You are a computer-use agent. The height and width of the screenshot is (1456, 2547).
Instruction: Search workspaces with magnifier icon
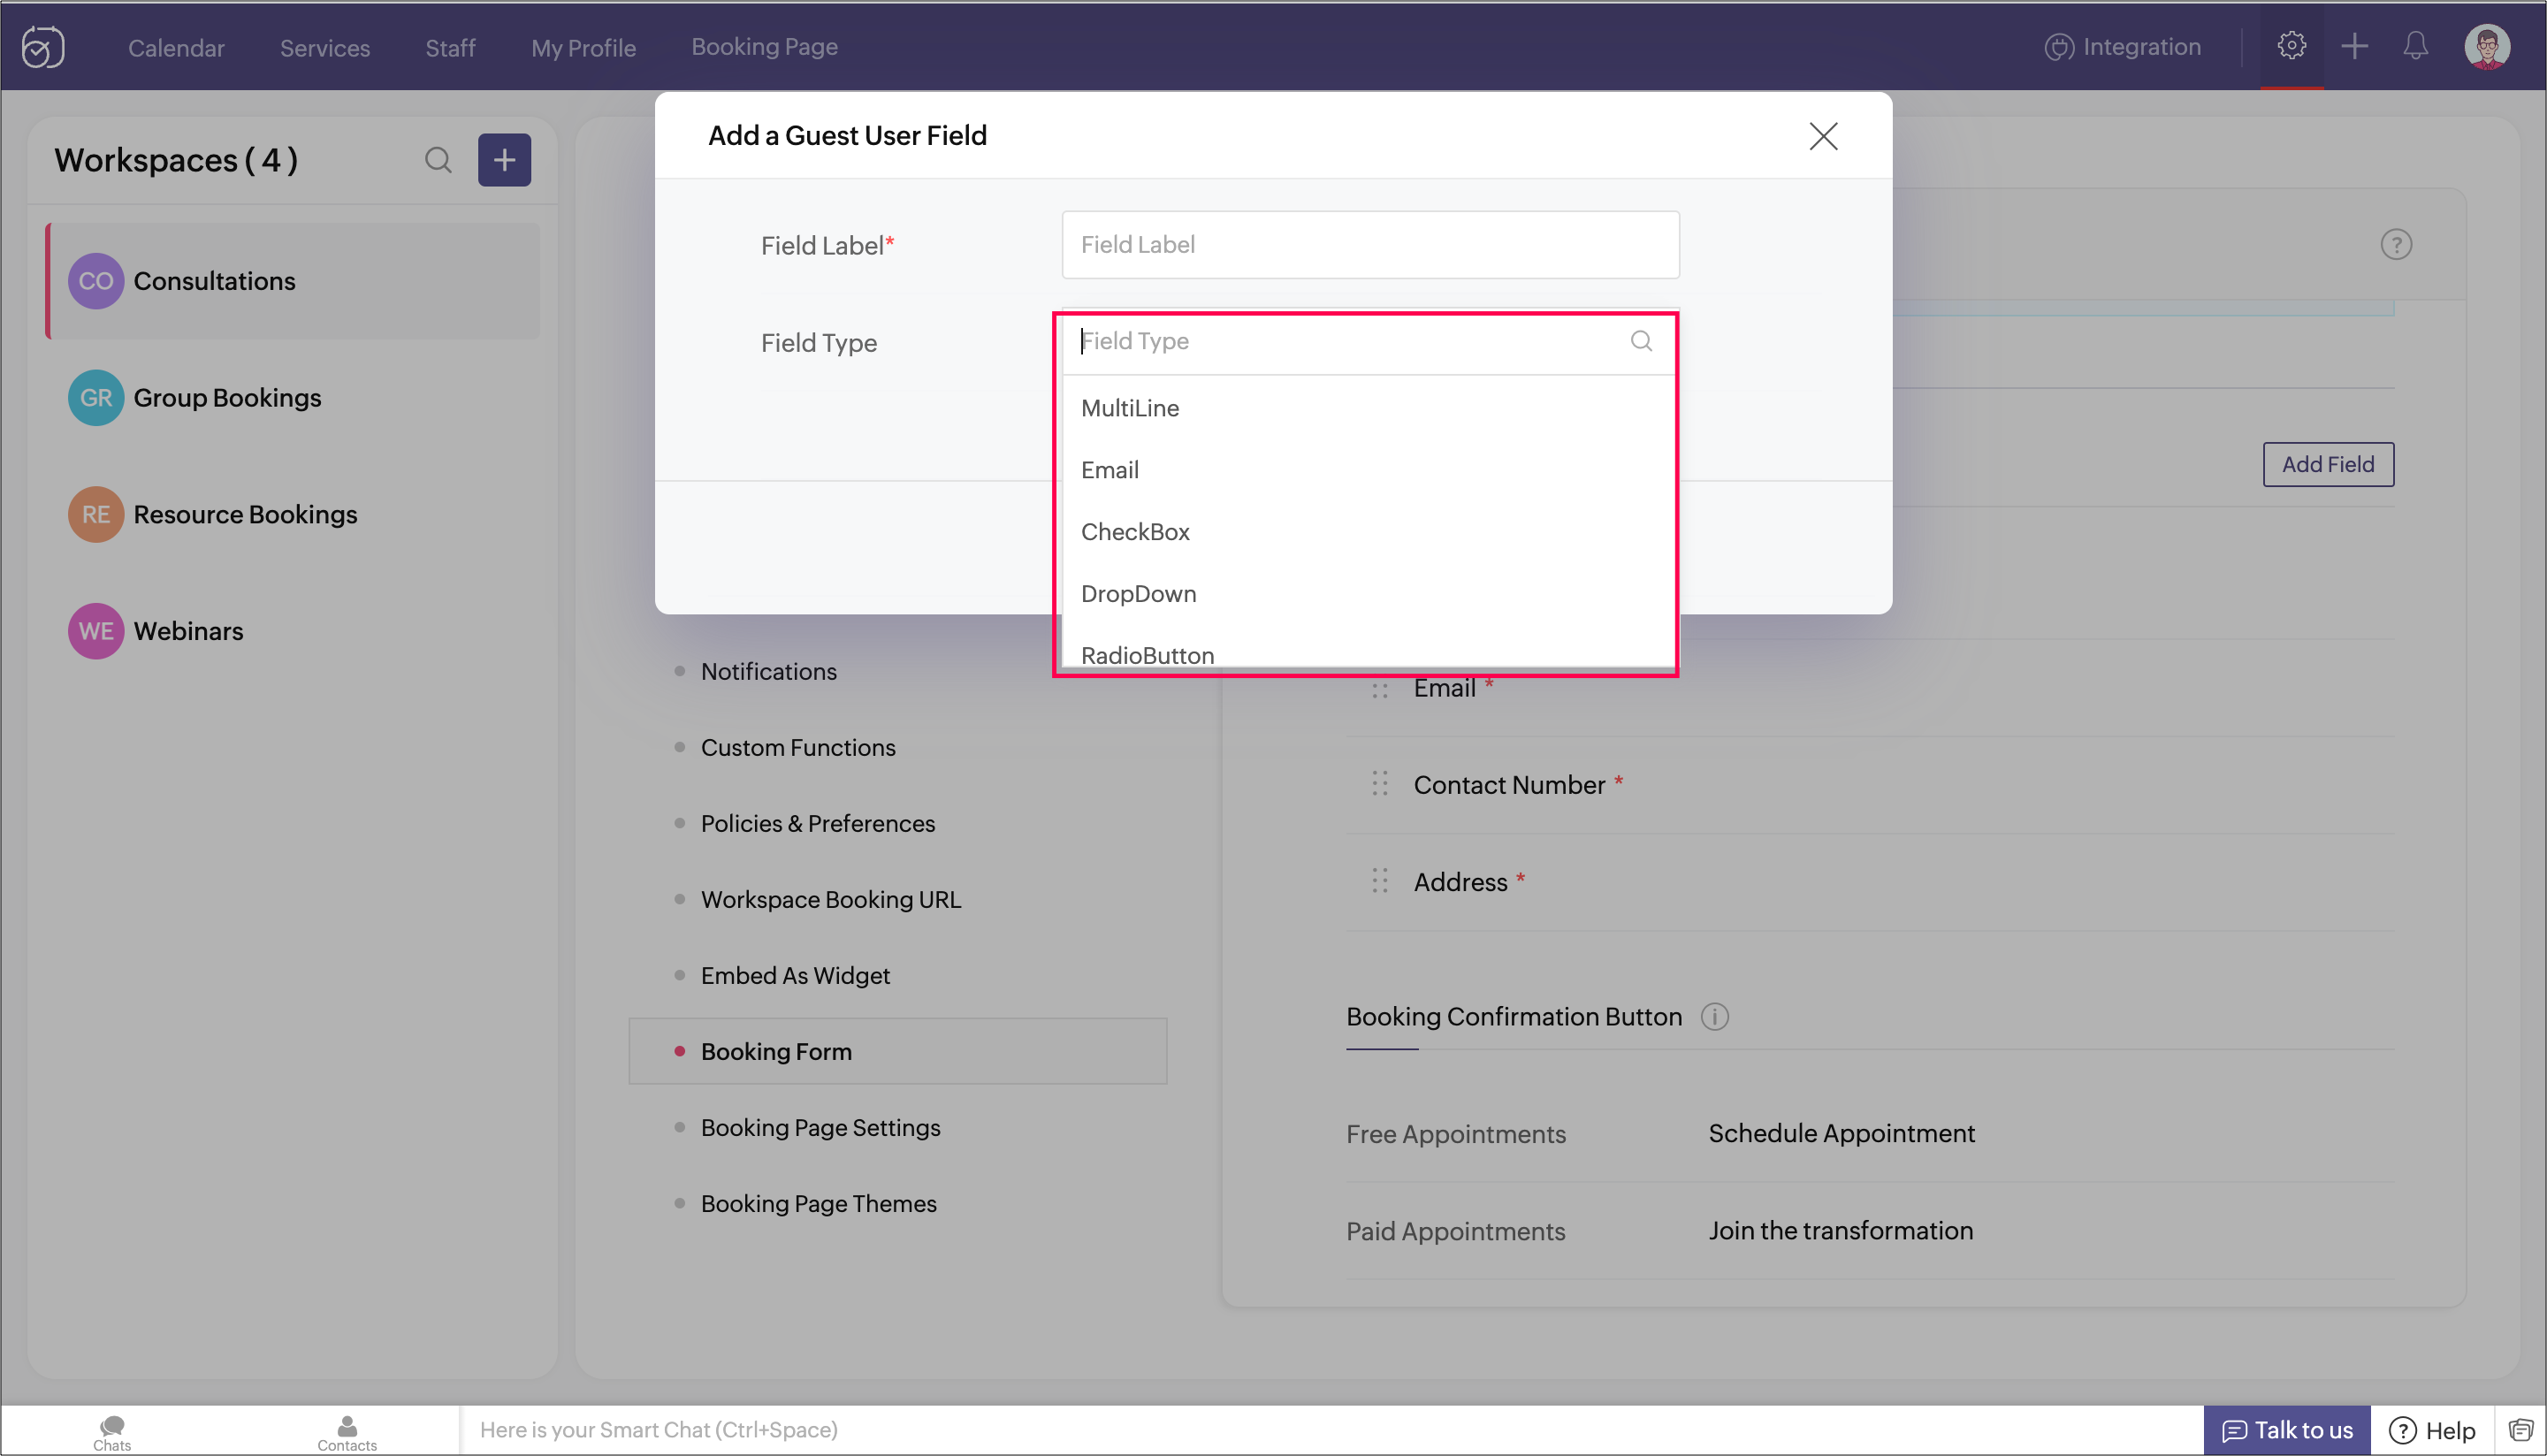click(x=437, y=160)
